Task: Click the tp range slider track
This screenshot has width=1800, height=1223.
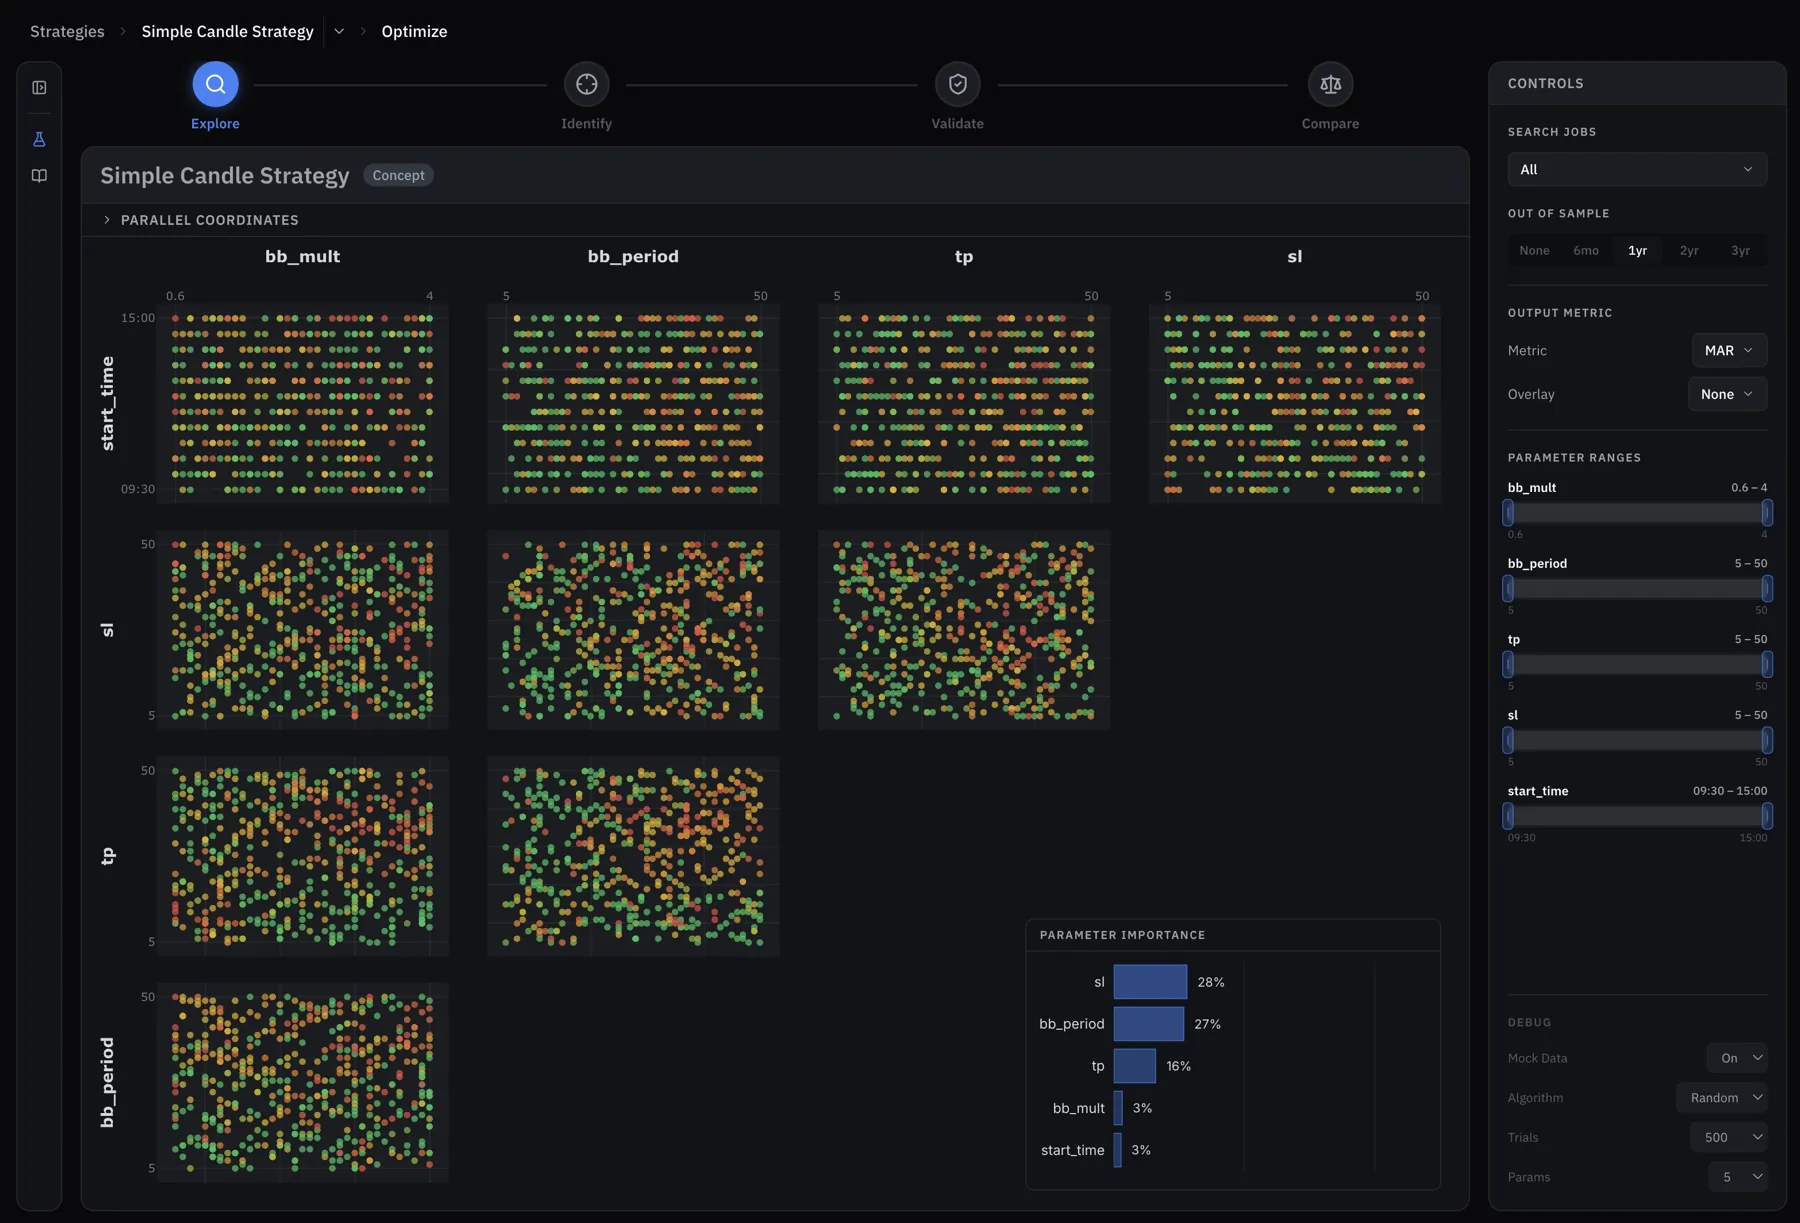Action: tap(1637, 665)
